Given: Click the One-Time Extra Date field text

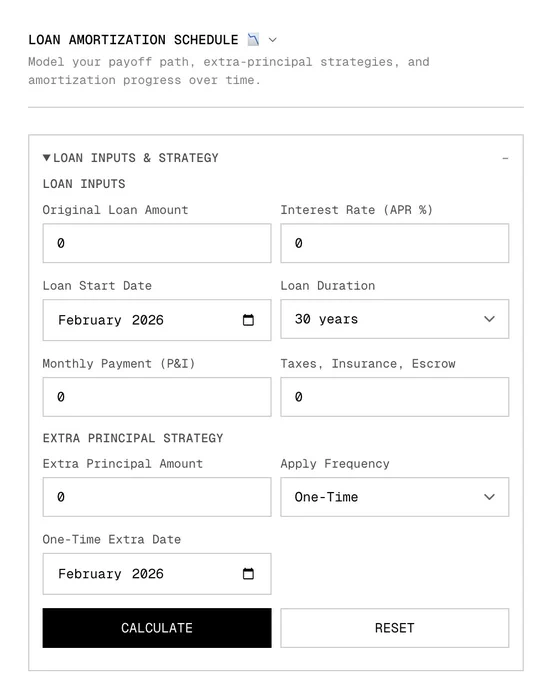Looking at the screenshot, I should tap(111, 574).
